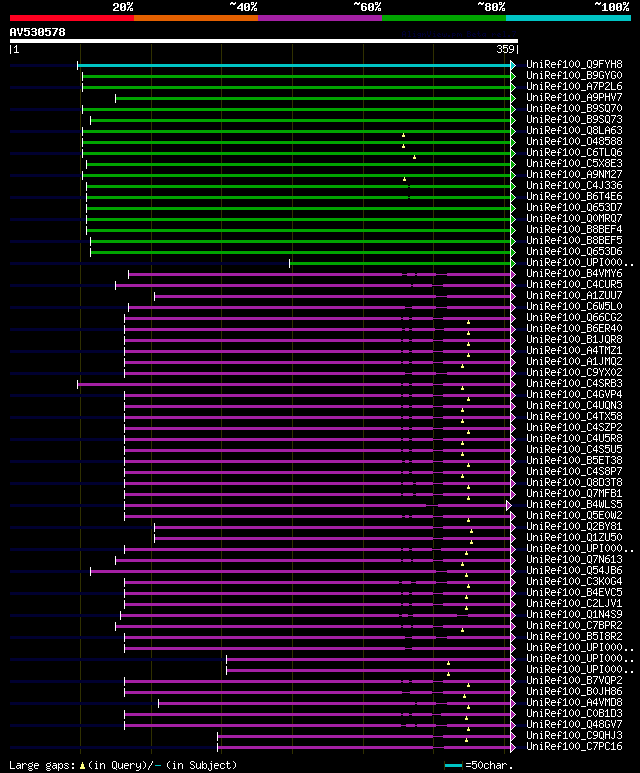Select hit label UniRef100_O48588
Screen dimensions: 640x773
[x=574, y=141]
